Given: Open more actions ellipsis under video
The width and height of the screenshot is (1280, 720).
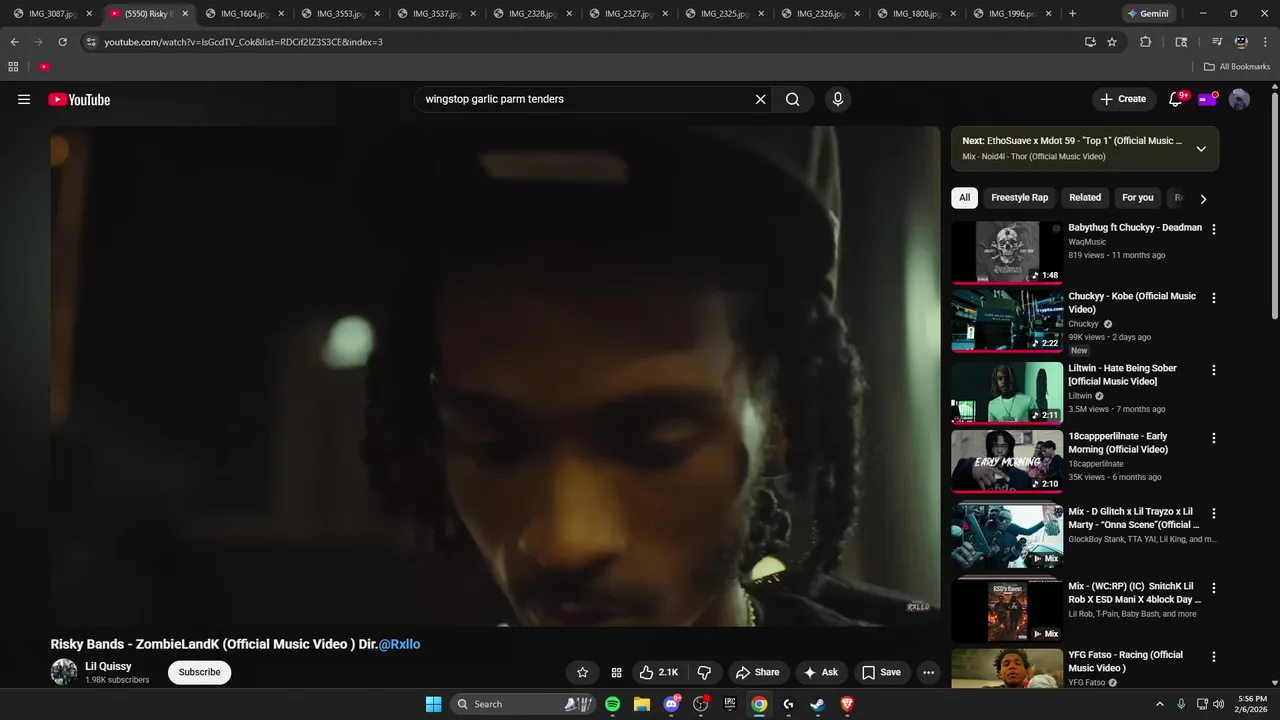Looking at the screenshot, I should tap(929, 672).
